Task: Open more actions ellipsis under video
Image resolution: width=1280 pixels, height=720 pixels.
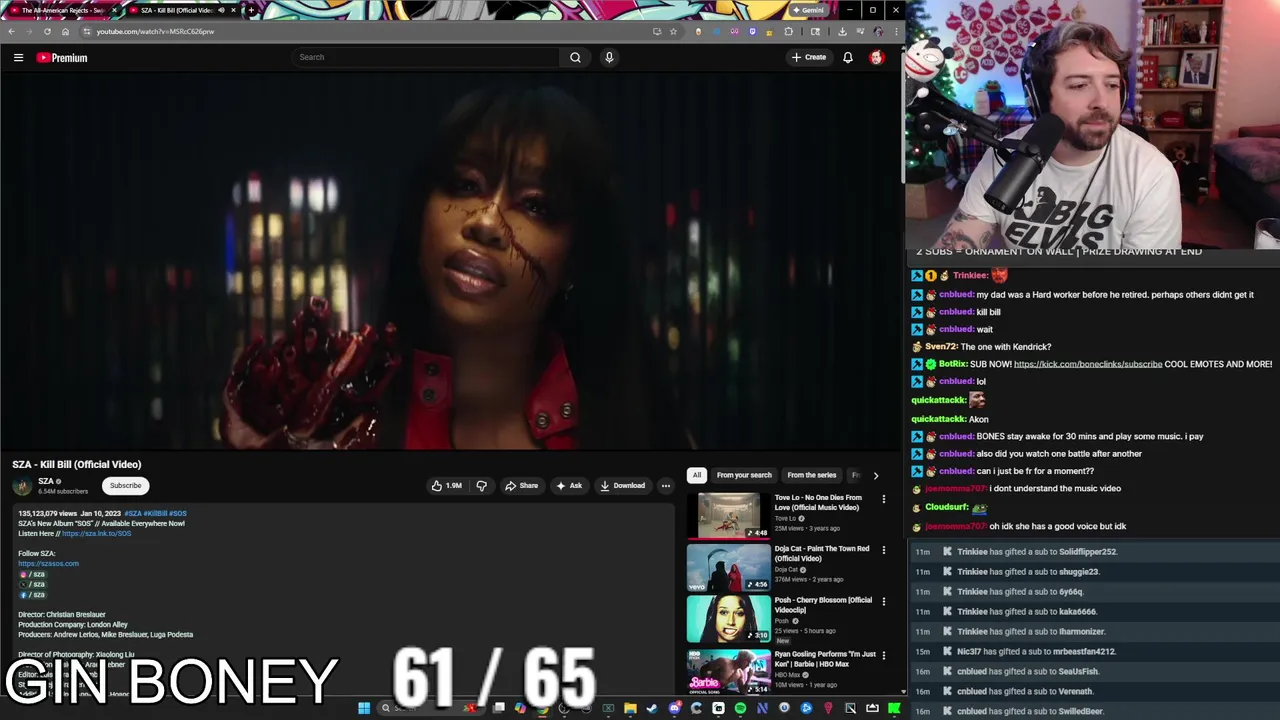Action: click(x=665, y=486)
